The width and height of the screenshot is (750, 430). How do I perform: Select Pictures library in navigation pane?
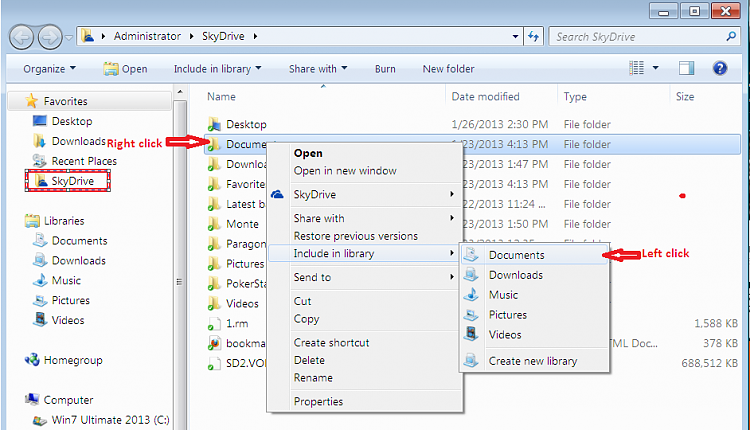[x=61, y=300]
